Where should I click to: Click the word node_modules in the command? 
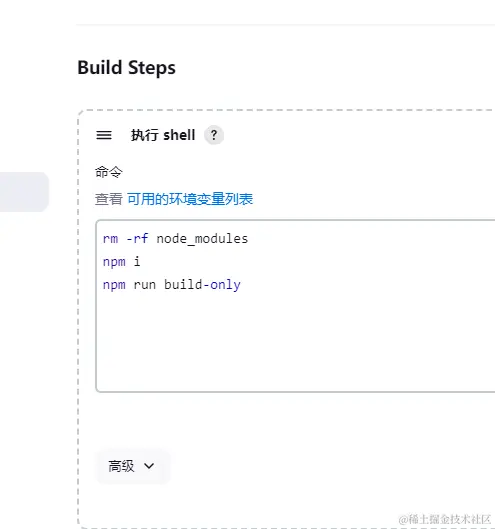click(x=202, y=239)
